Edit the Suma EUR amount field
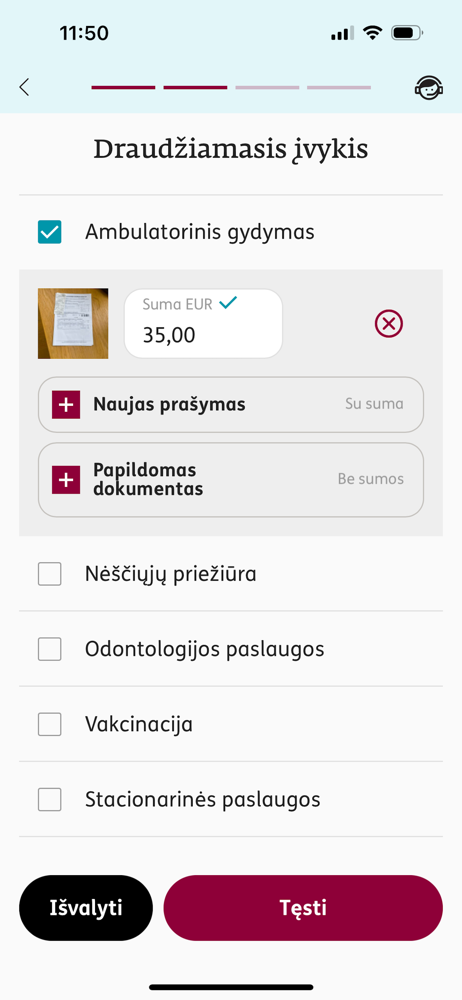 point(203,324)
